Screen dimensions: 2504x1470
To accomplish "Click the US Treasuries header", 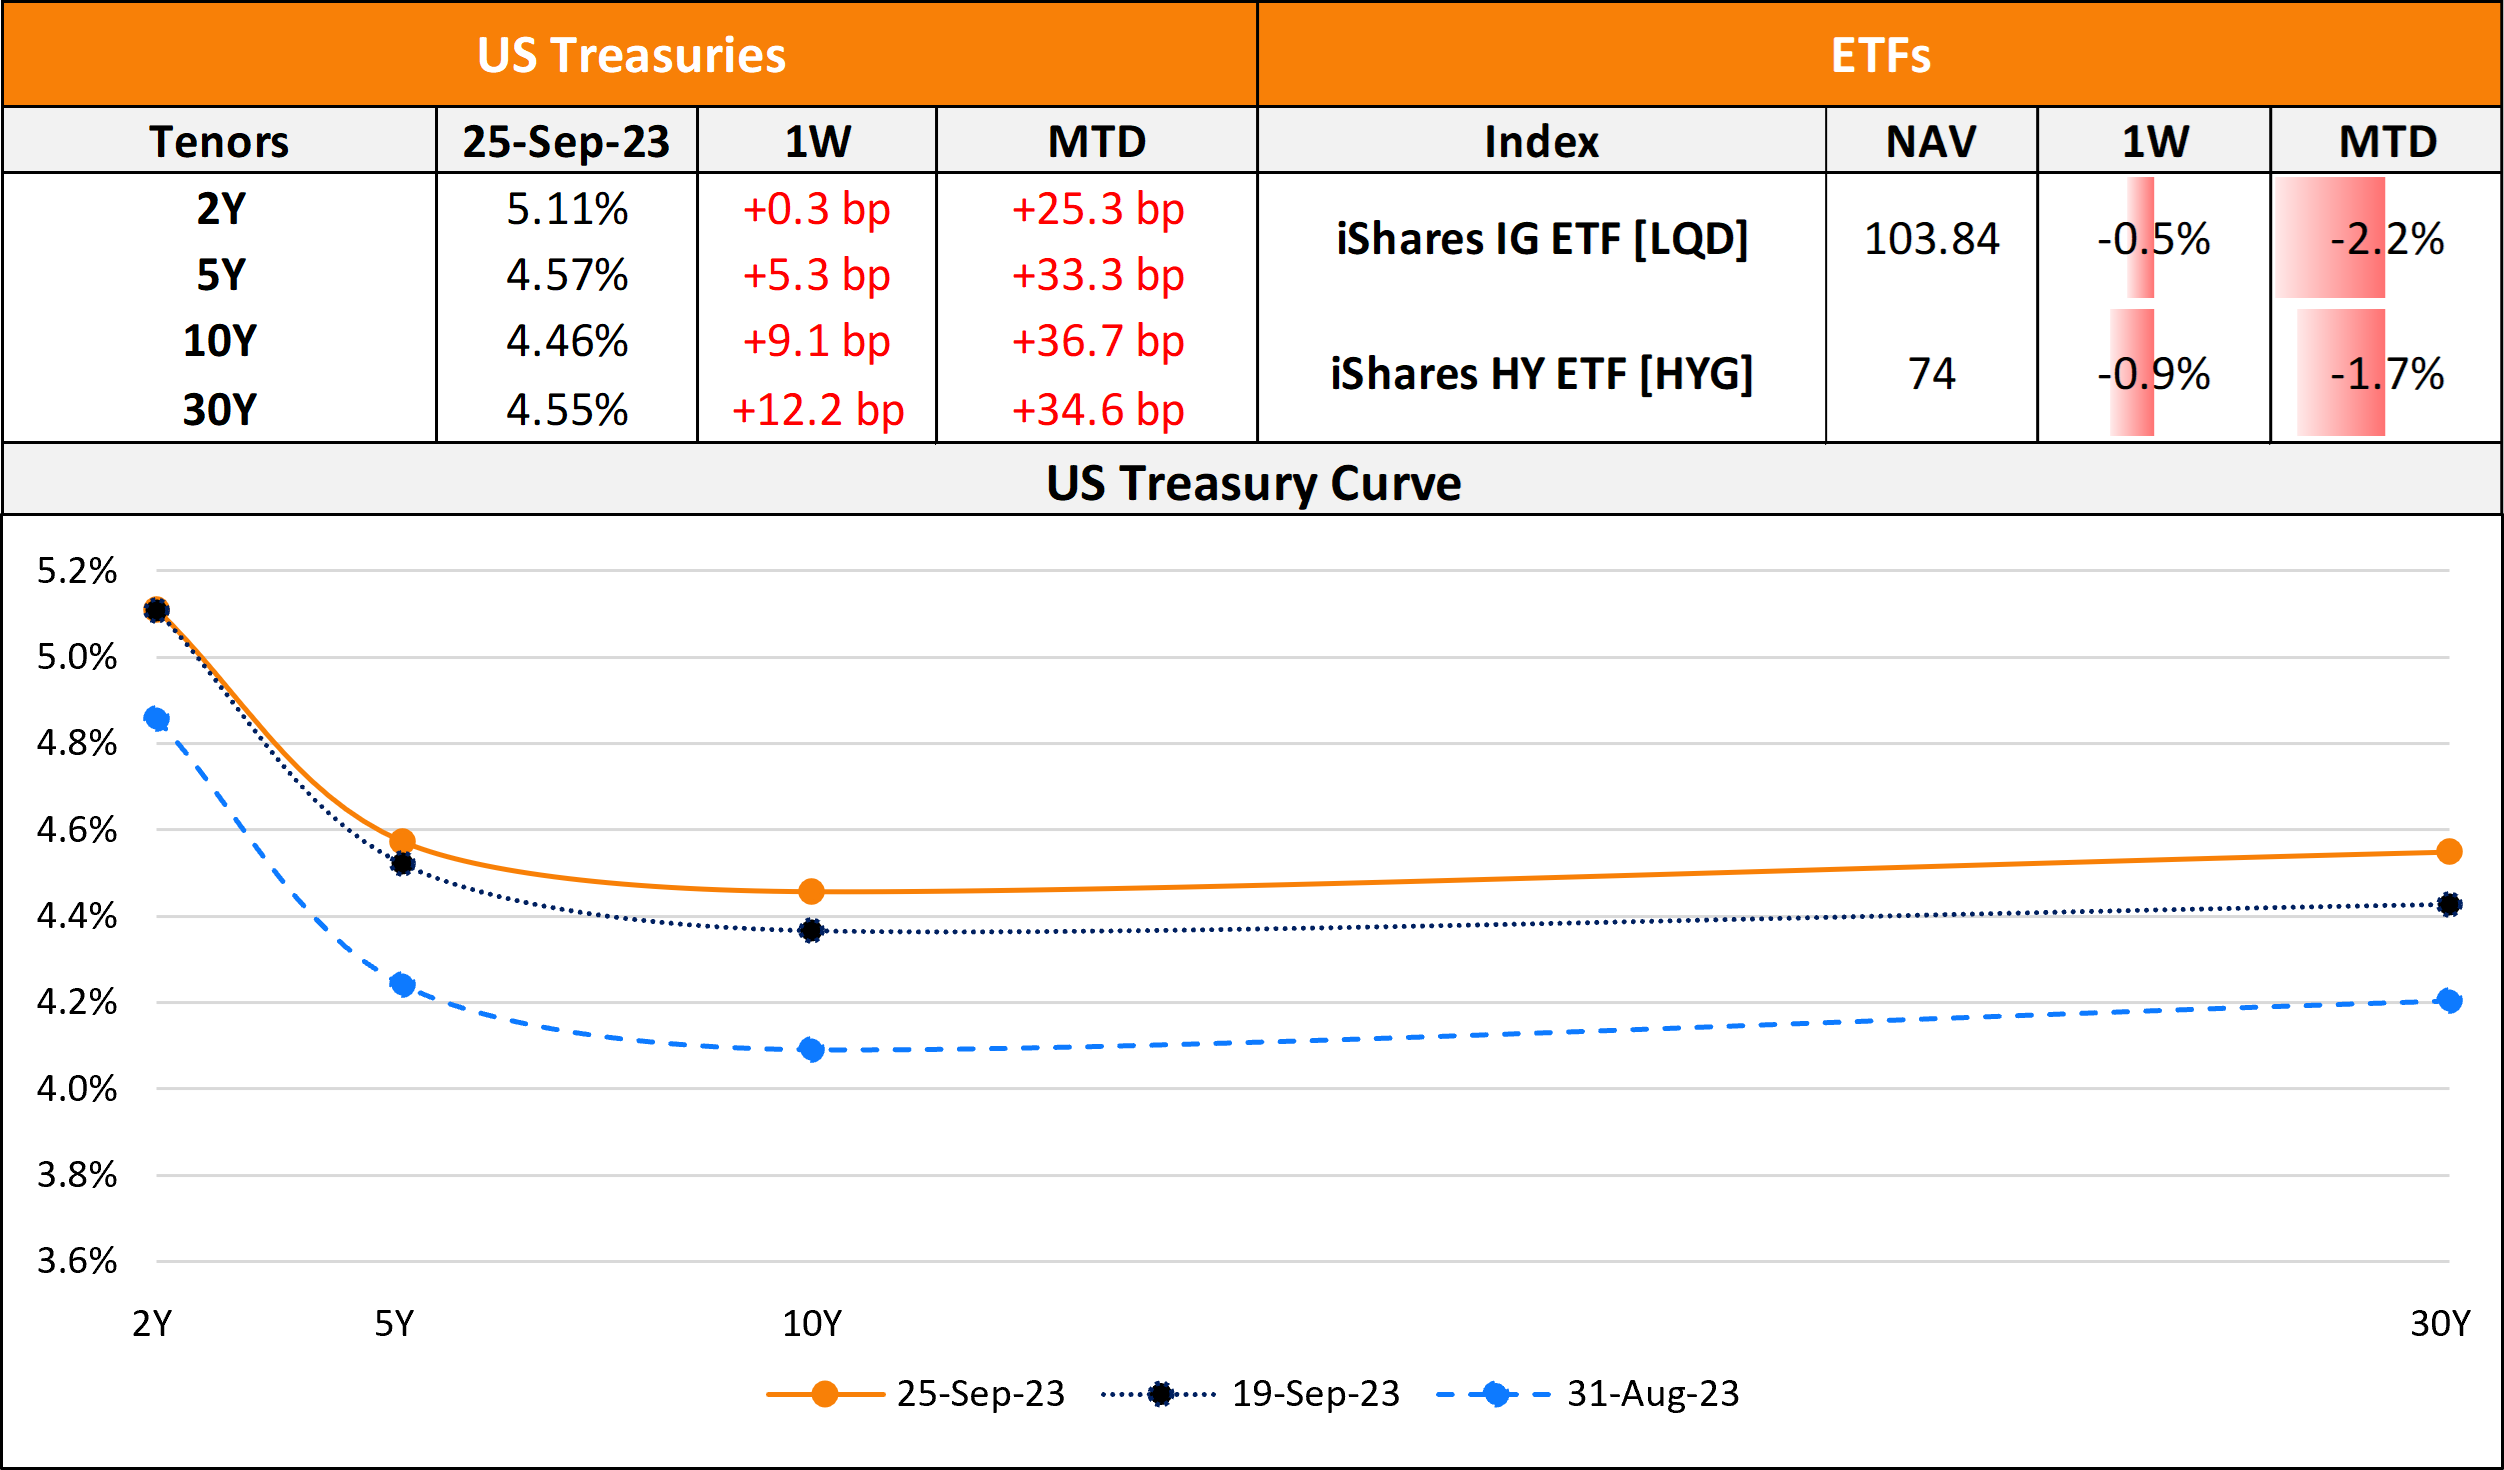I will tap(631, 55).
